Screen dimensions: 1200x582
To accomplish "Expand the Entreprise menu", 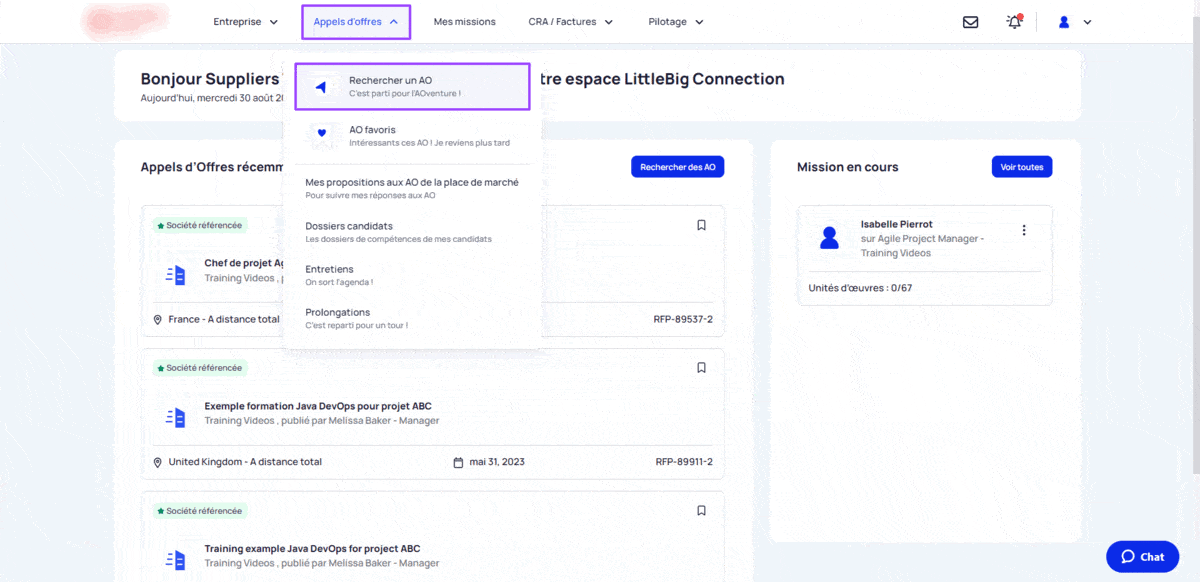I will (x=246, y=22).
